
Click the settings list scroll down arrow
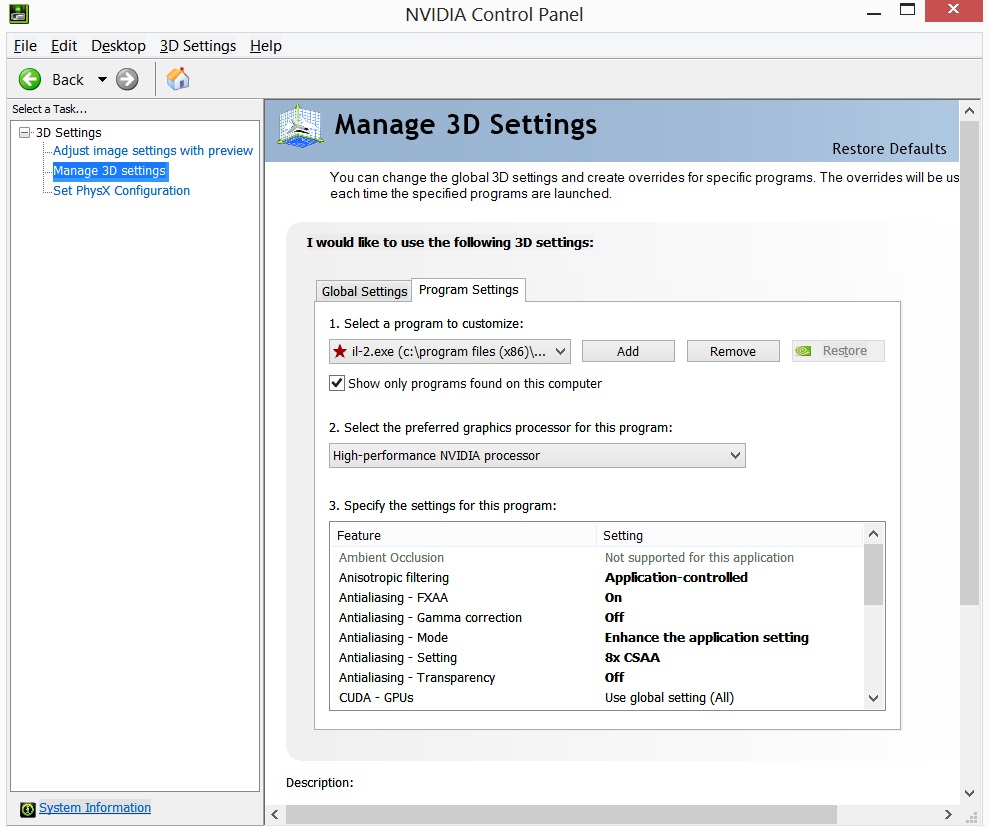(874, 698)
